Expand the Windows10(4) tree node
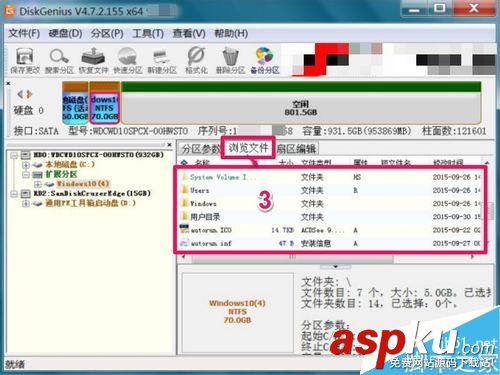Viewport: 500px width, 375px height. pyautogui.click(x=37, y=184)
